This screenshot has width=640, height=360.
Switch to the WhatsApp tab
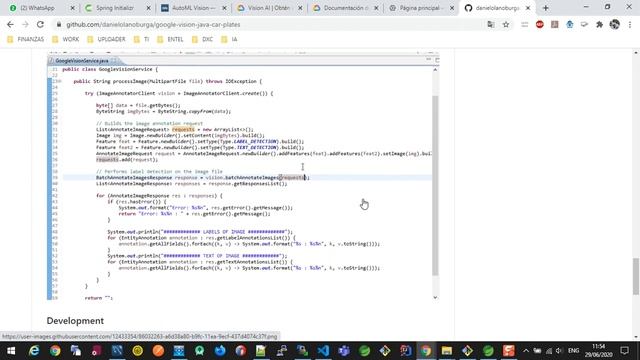[37, 8]
